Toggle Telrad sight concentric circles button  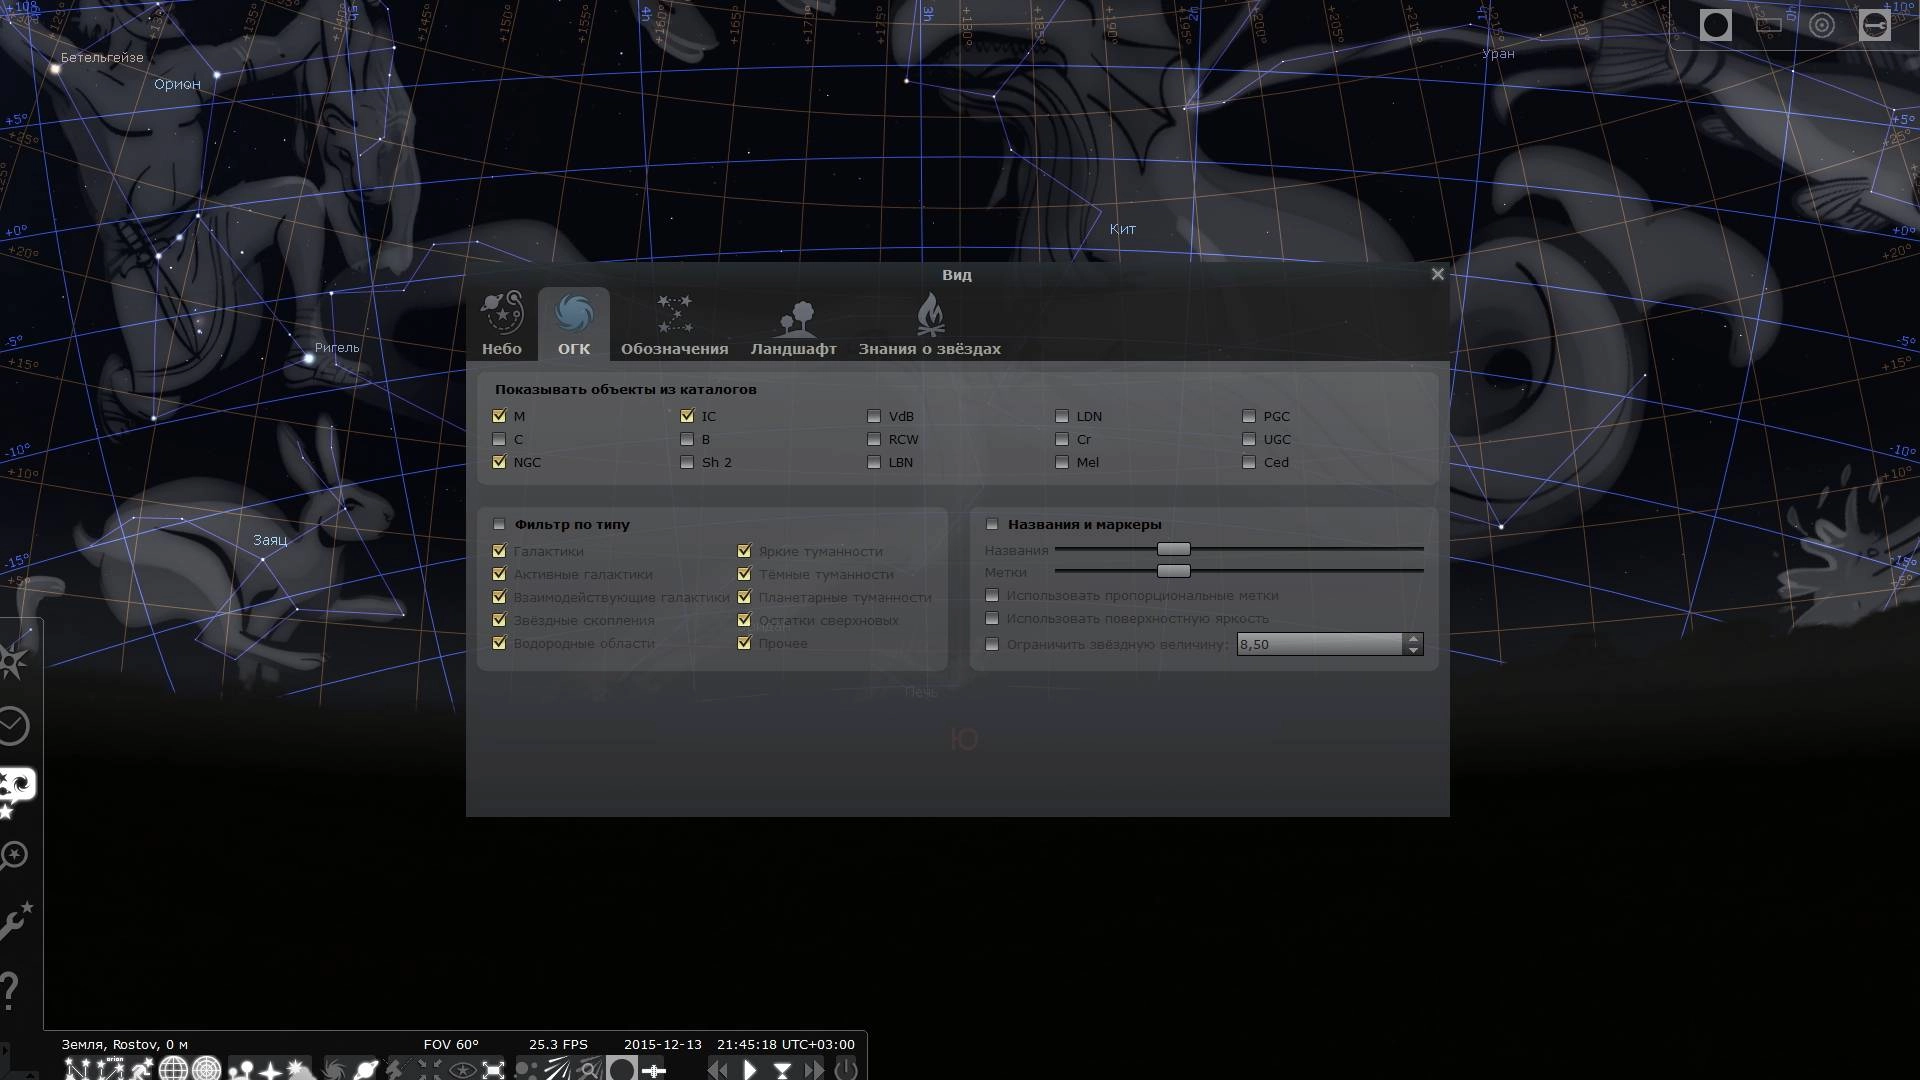coord(1821,25)
